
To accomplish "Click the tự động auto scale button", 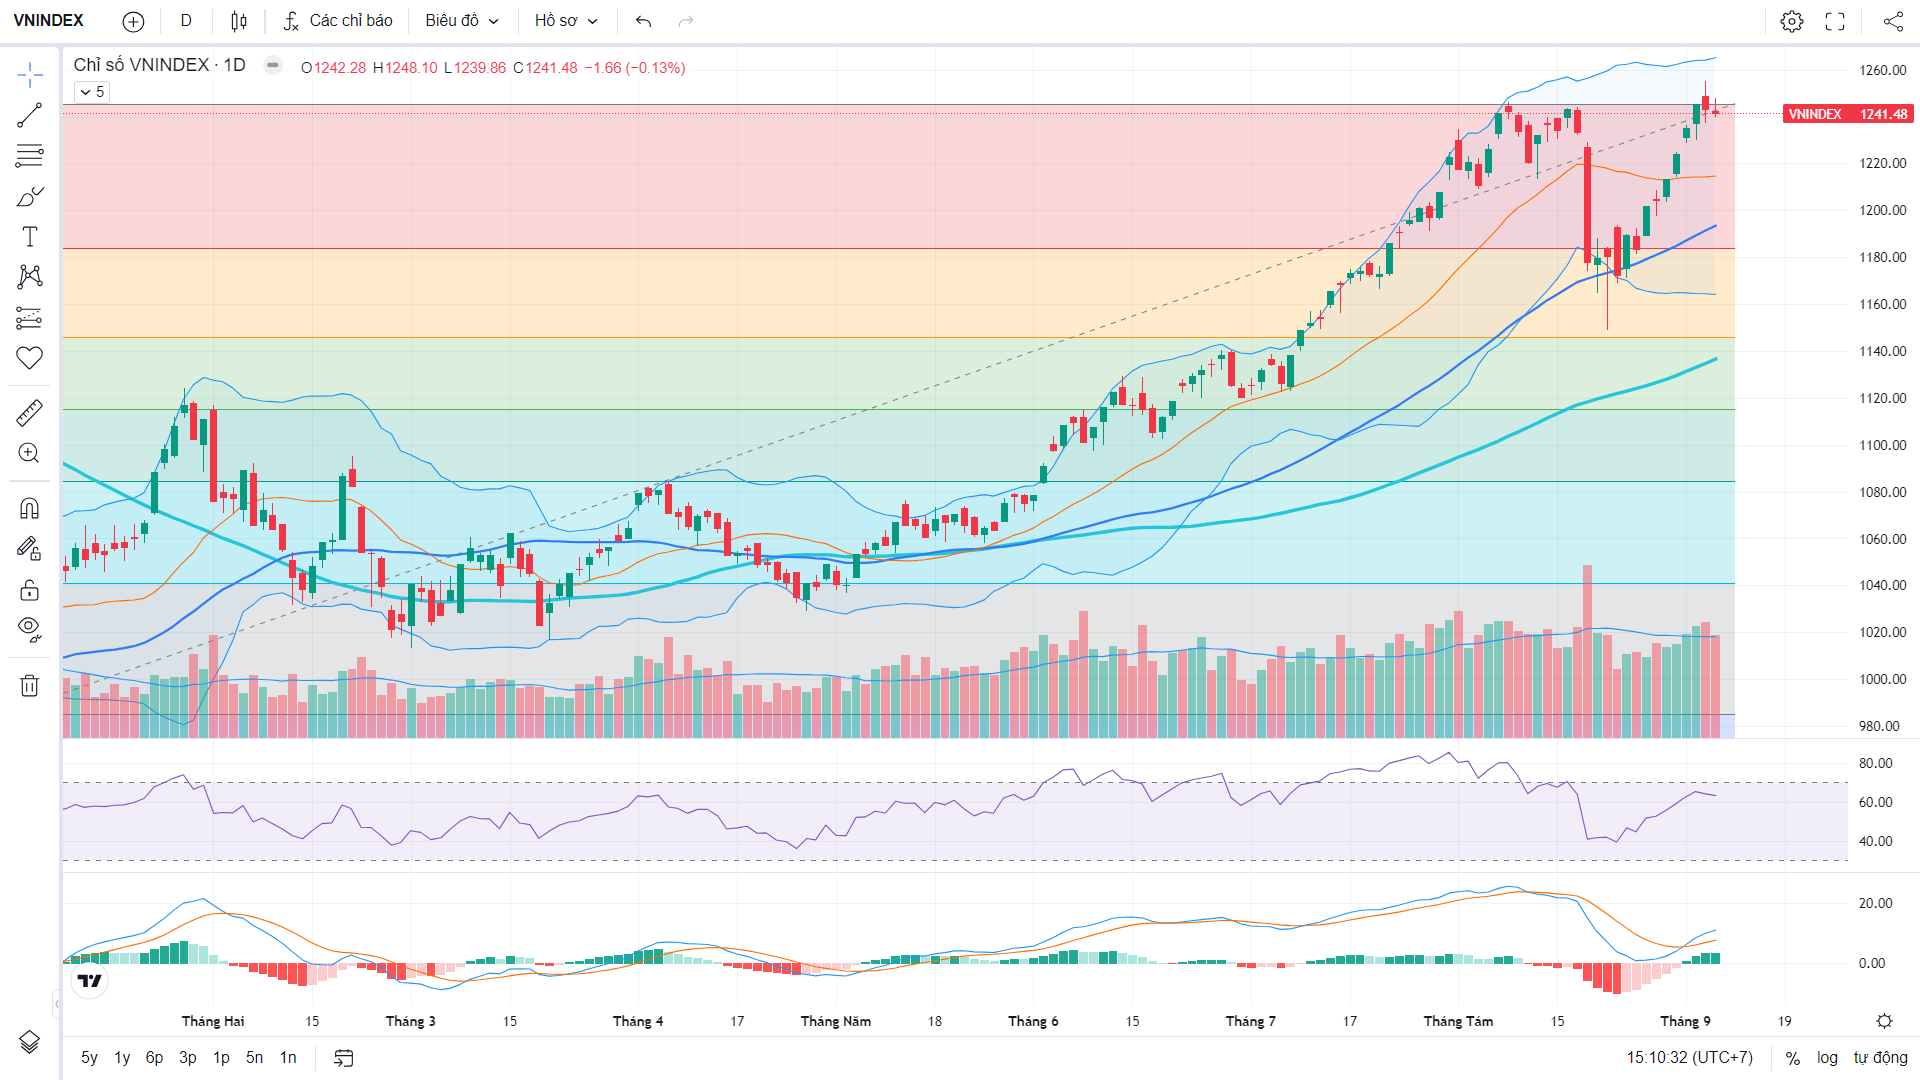I will pos(1880,1058).
